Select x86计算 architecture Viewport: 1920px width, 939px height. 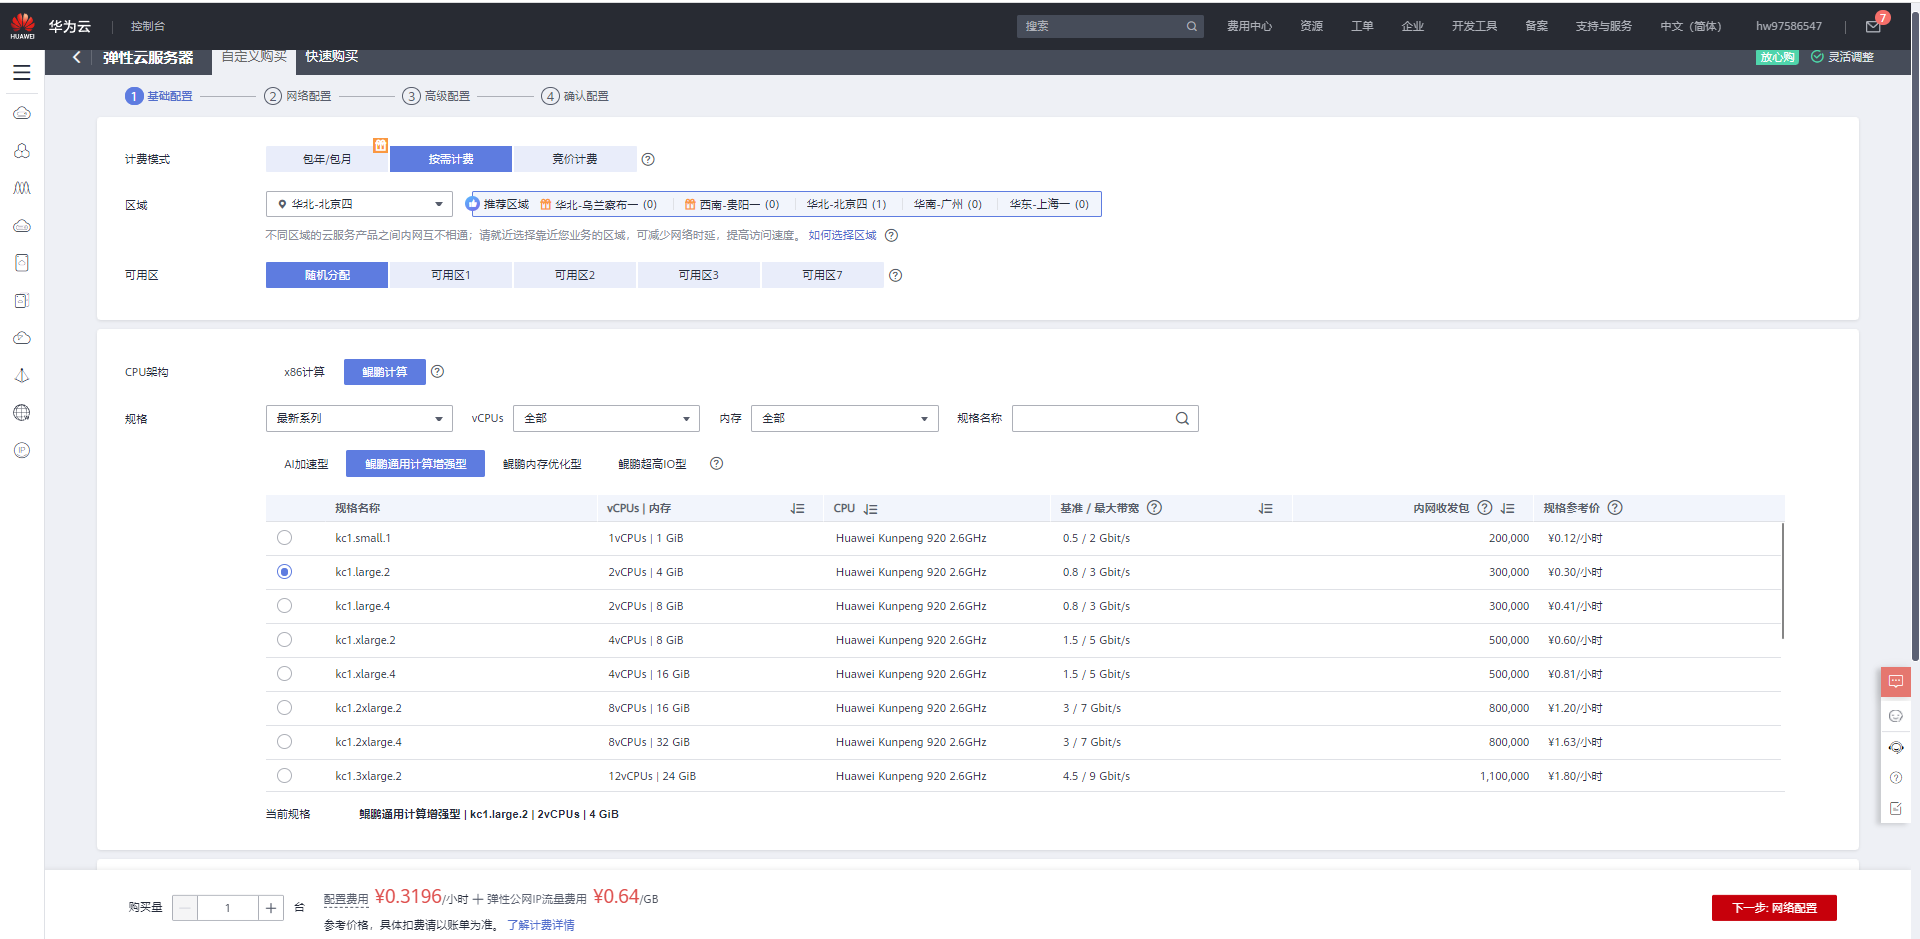click(304, 372)
